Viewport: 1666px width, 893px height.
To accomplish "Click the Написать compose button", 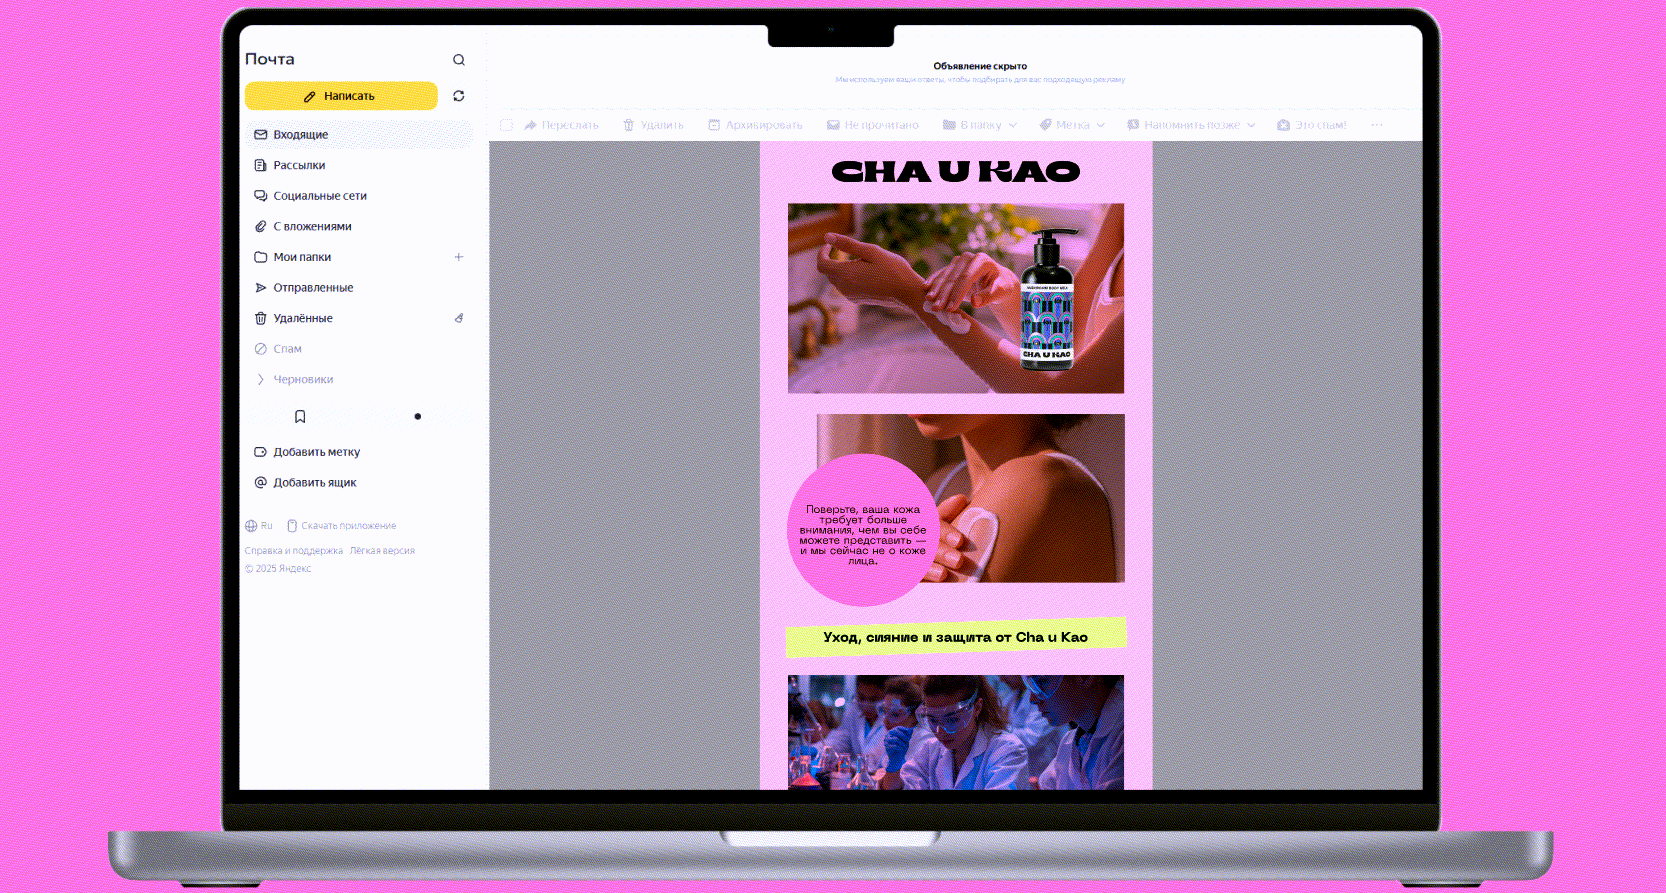I will [x=341, y=96].
